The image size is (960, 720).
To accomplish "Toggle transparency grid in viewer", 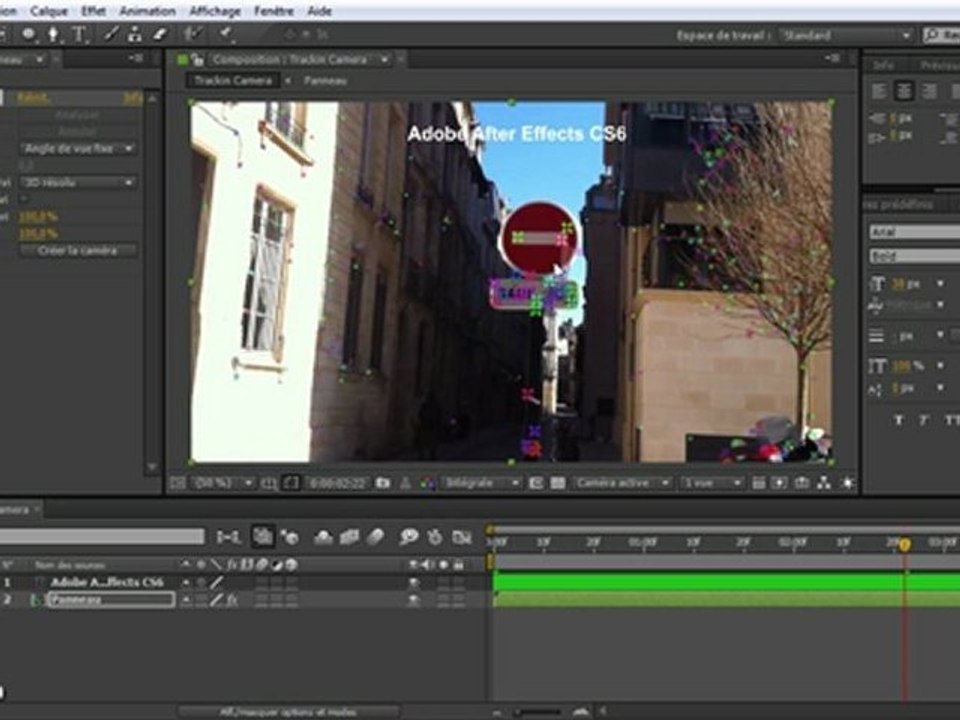I will [558, 483].
